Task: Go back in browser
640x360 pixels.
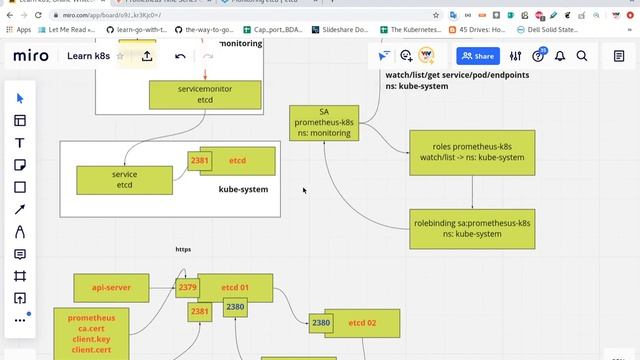Action: pyautogui.click(x=10, y=15)
